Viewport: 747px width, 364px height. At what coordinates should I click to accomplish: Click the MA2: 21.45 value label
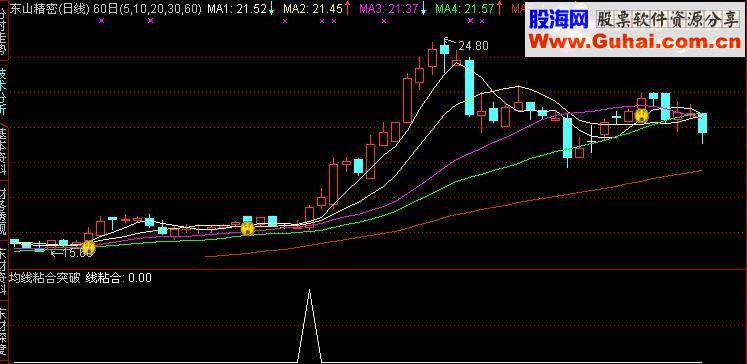point(313,8)
